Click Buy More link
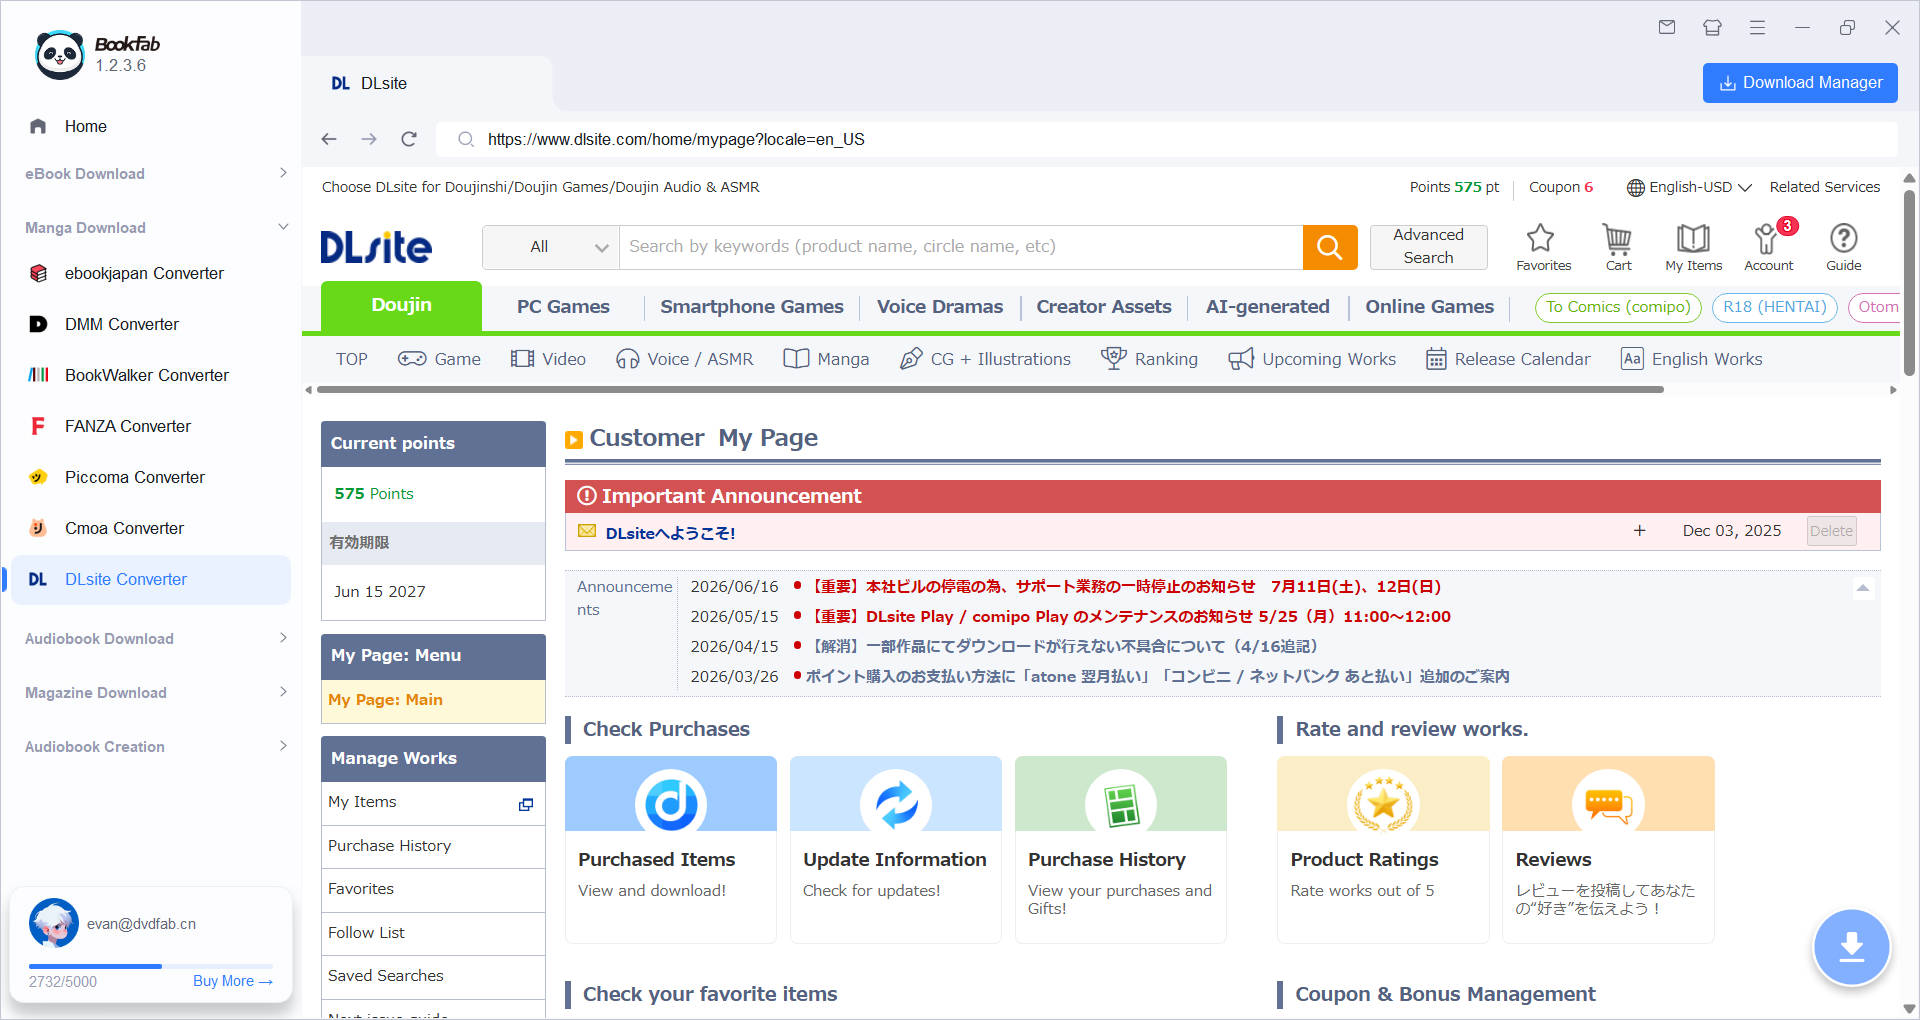 [x=233, y=981]
